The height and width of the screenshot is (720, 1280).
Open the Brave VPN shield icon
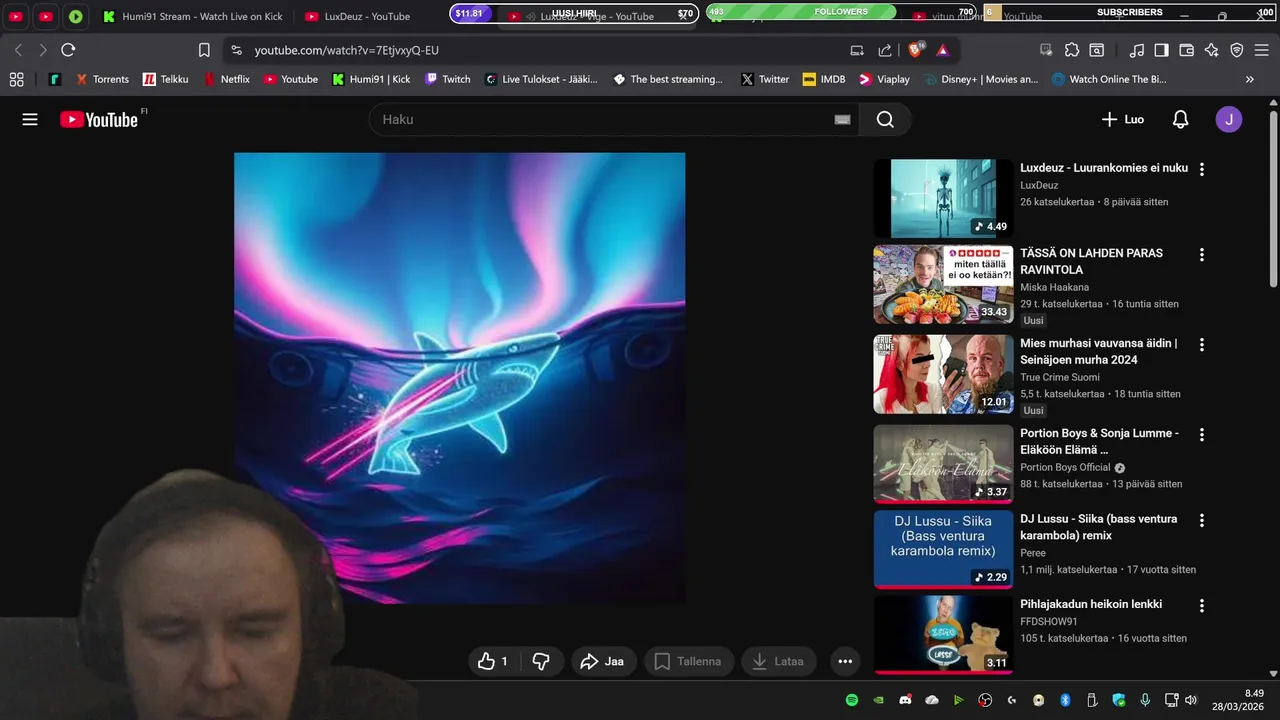point(1237,50)
